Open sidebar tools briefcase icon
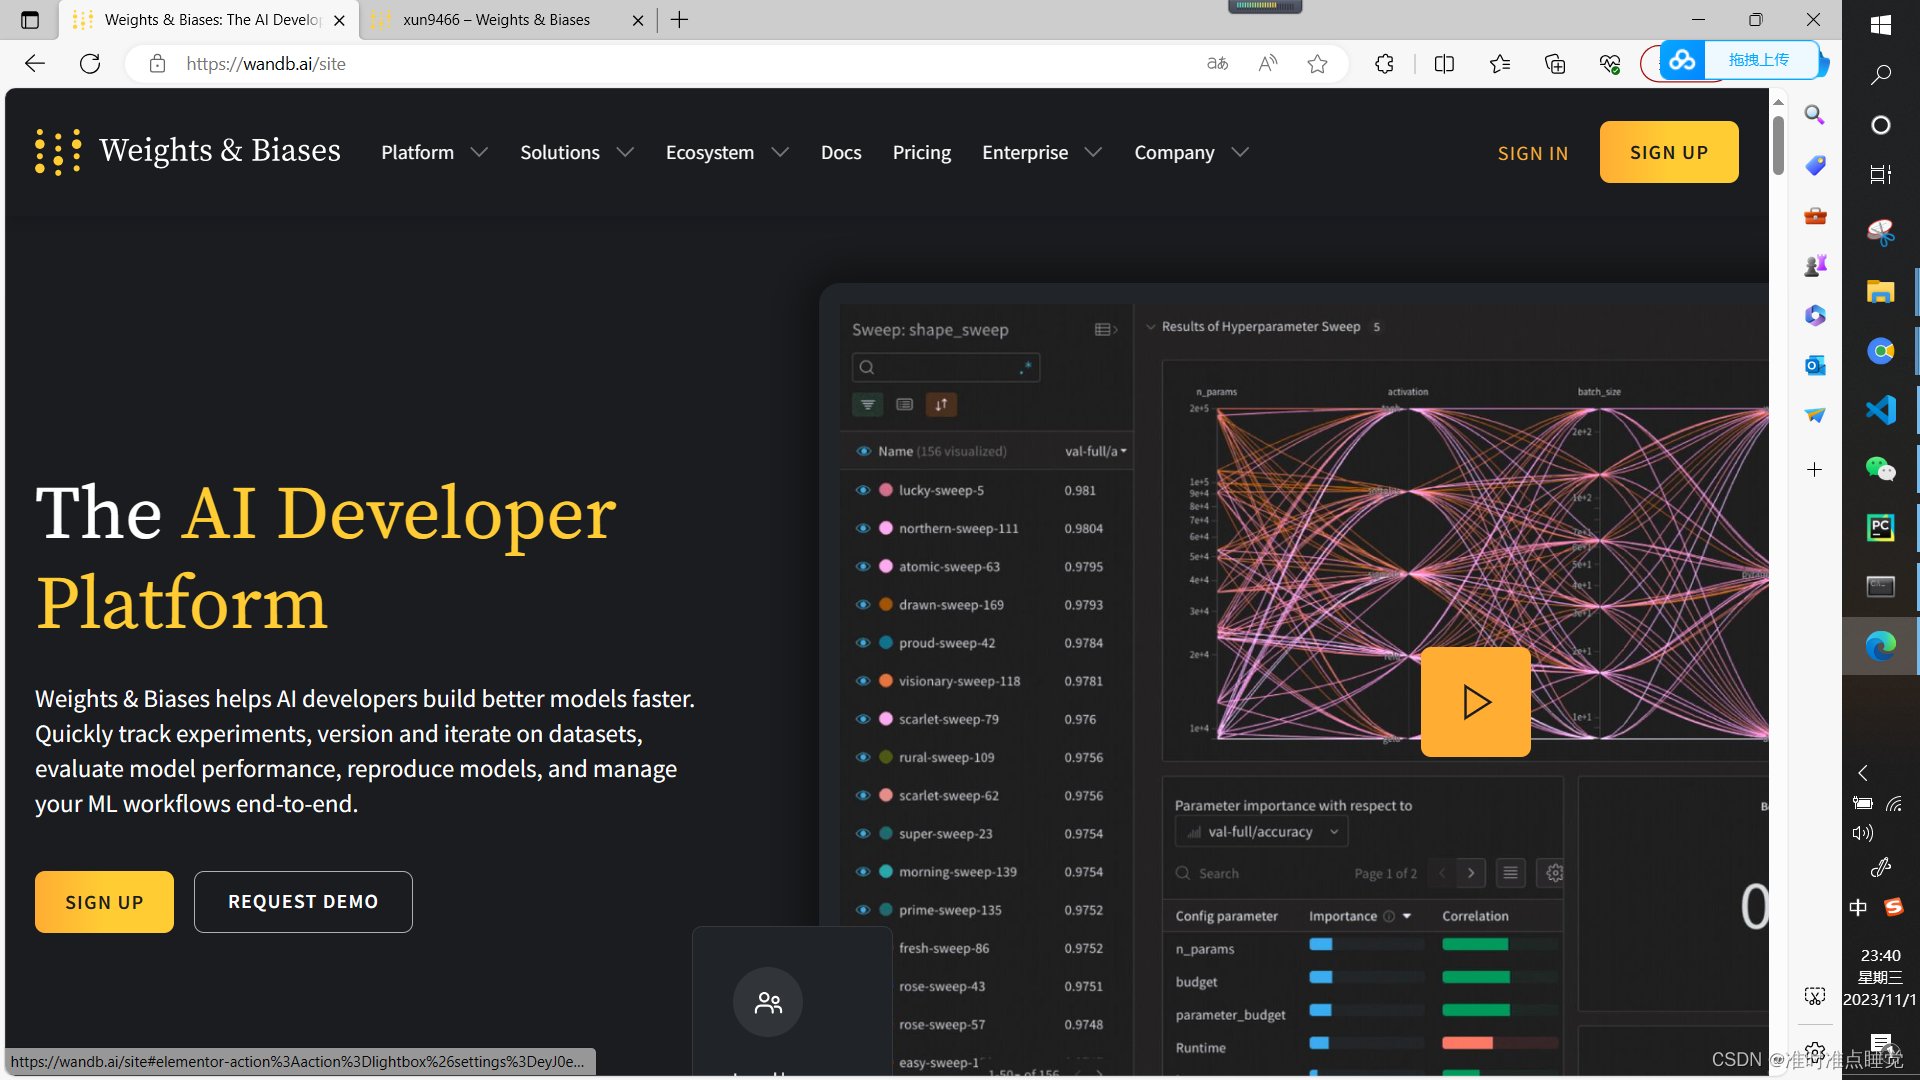The width and height of the screenshot is (1920, 1080). (1815, 215)
